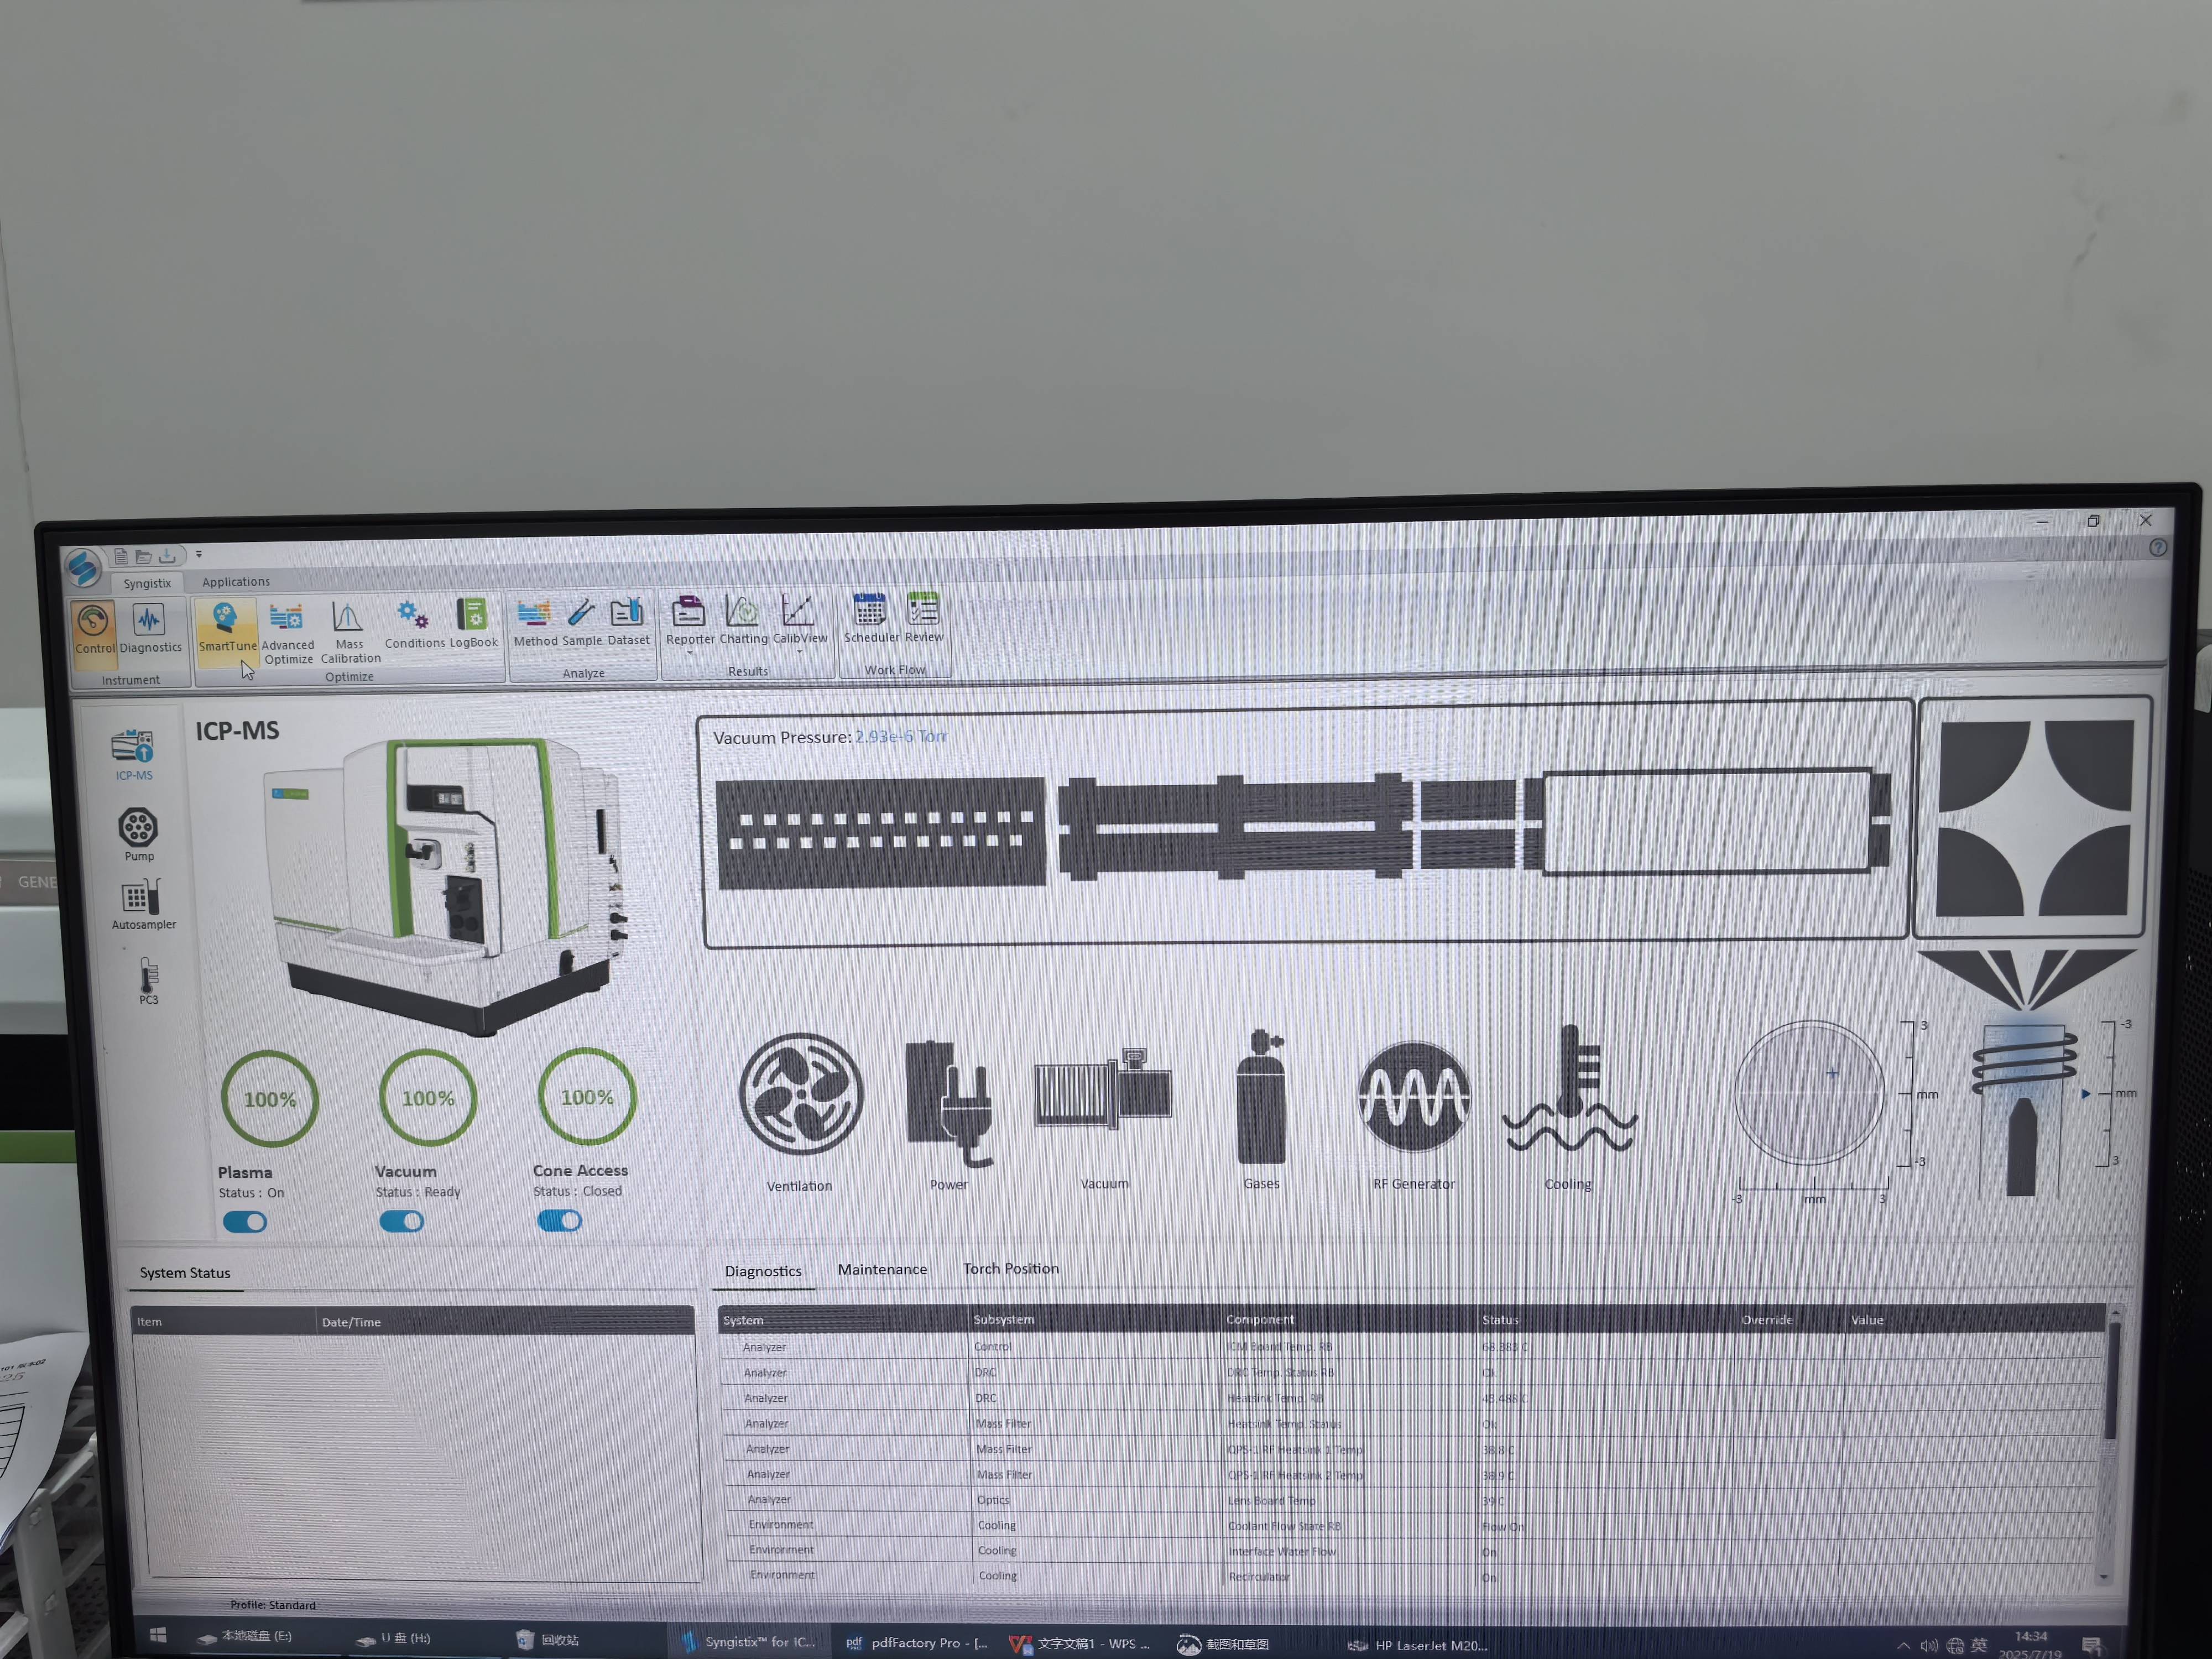Click the Cone Access 100% progress ring
Screen dimensions: 2212x1659
[587, 1097]
